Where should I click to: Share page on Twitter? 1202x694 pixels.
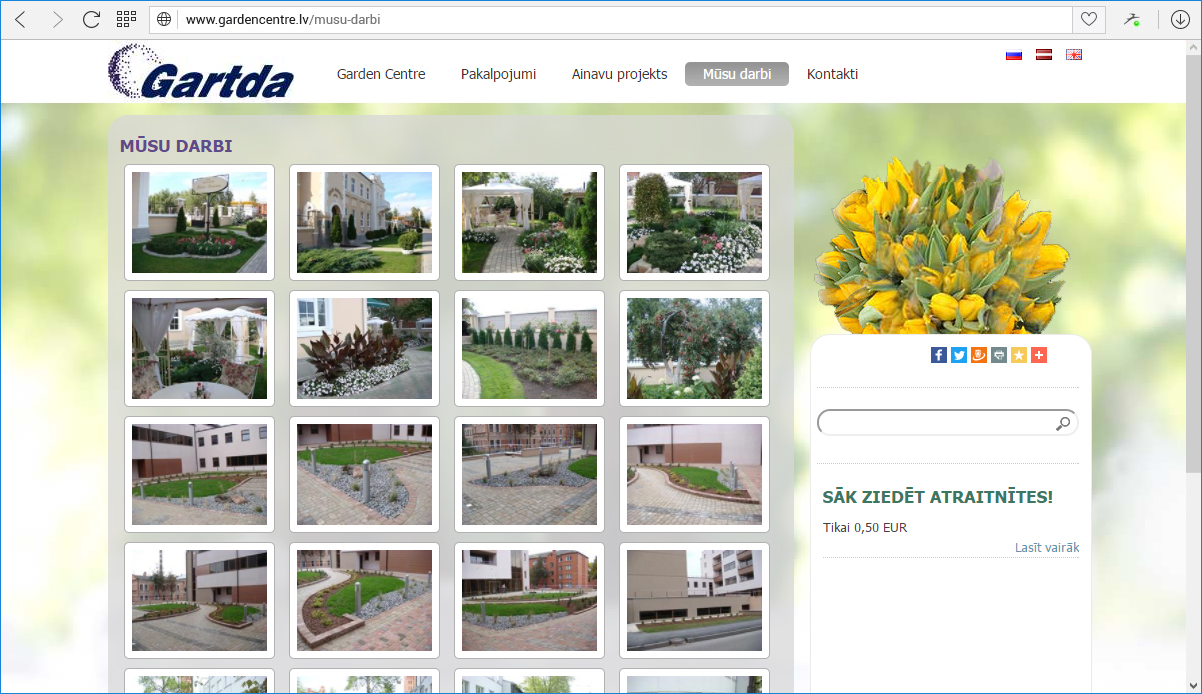959,355
